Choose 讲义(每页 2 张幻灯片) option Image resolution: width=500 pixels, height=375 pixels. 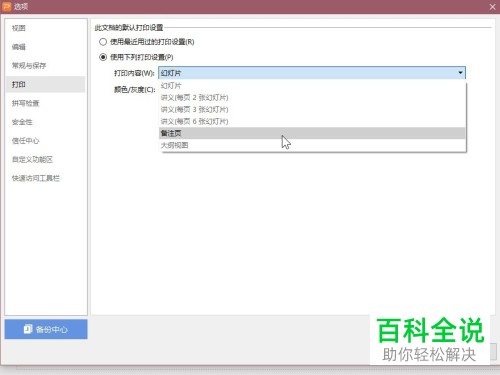pos(312,98)
